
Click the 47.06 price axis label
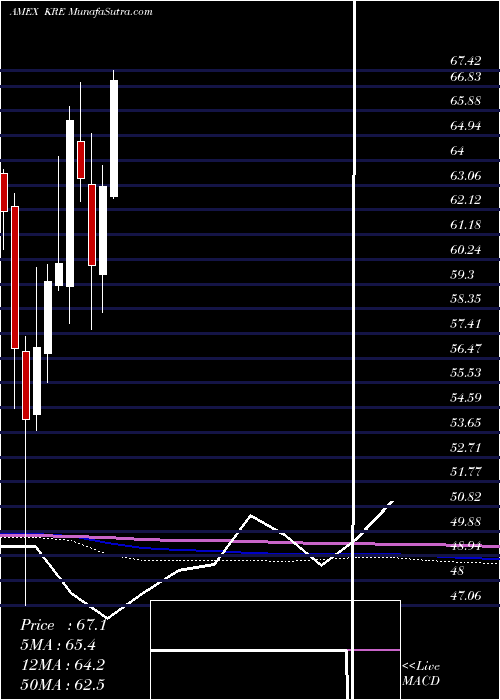pyautogui.click(x=464, y=595)
